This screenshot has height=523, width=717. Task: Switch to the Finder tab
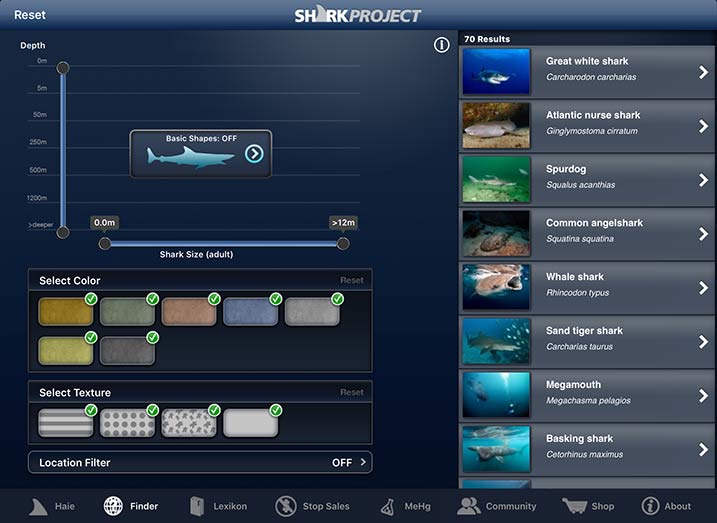[x=114, y=506]
